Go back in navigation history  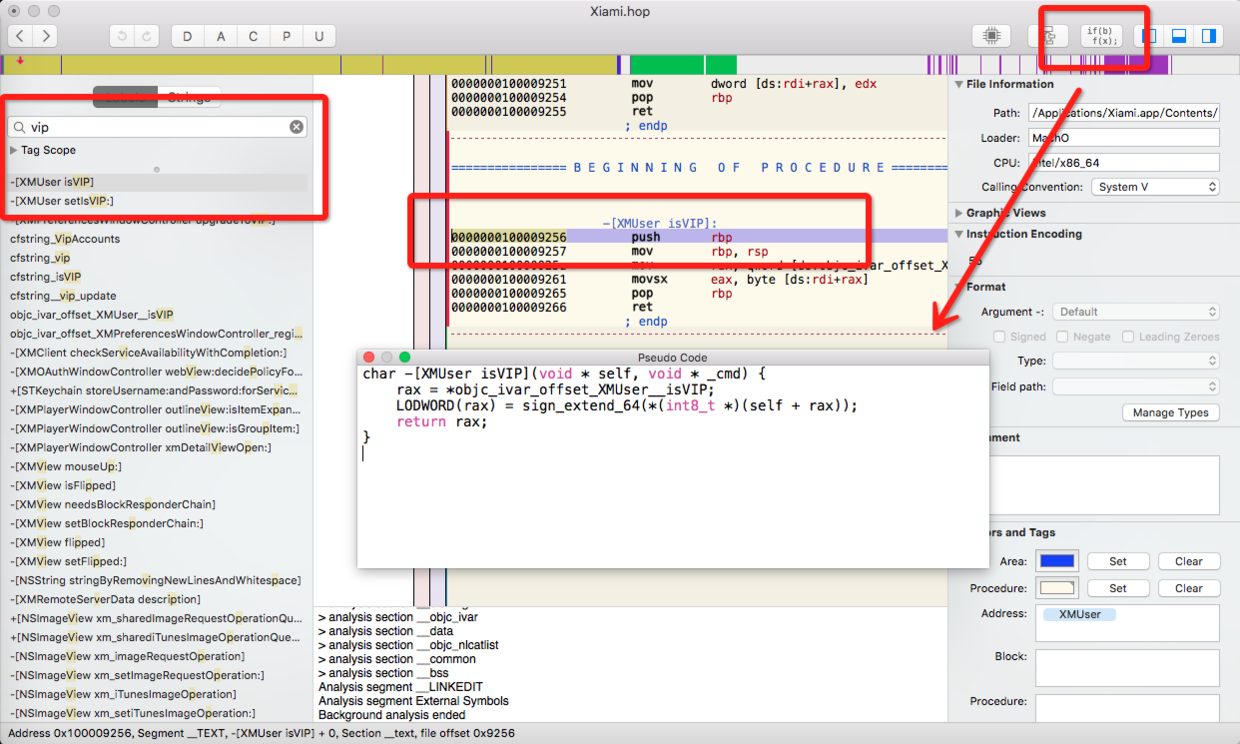point(19,36)
